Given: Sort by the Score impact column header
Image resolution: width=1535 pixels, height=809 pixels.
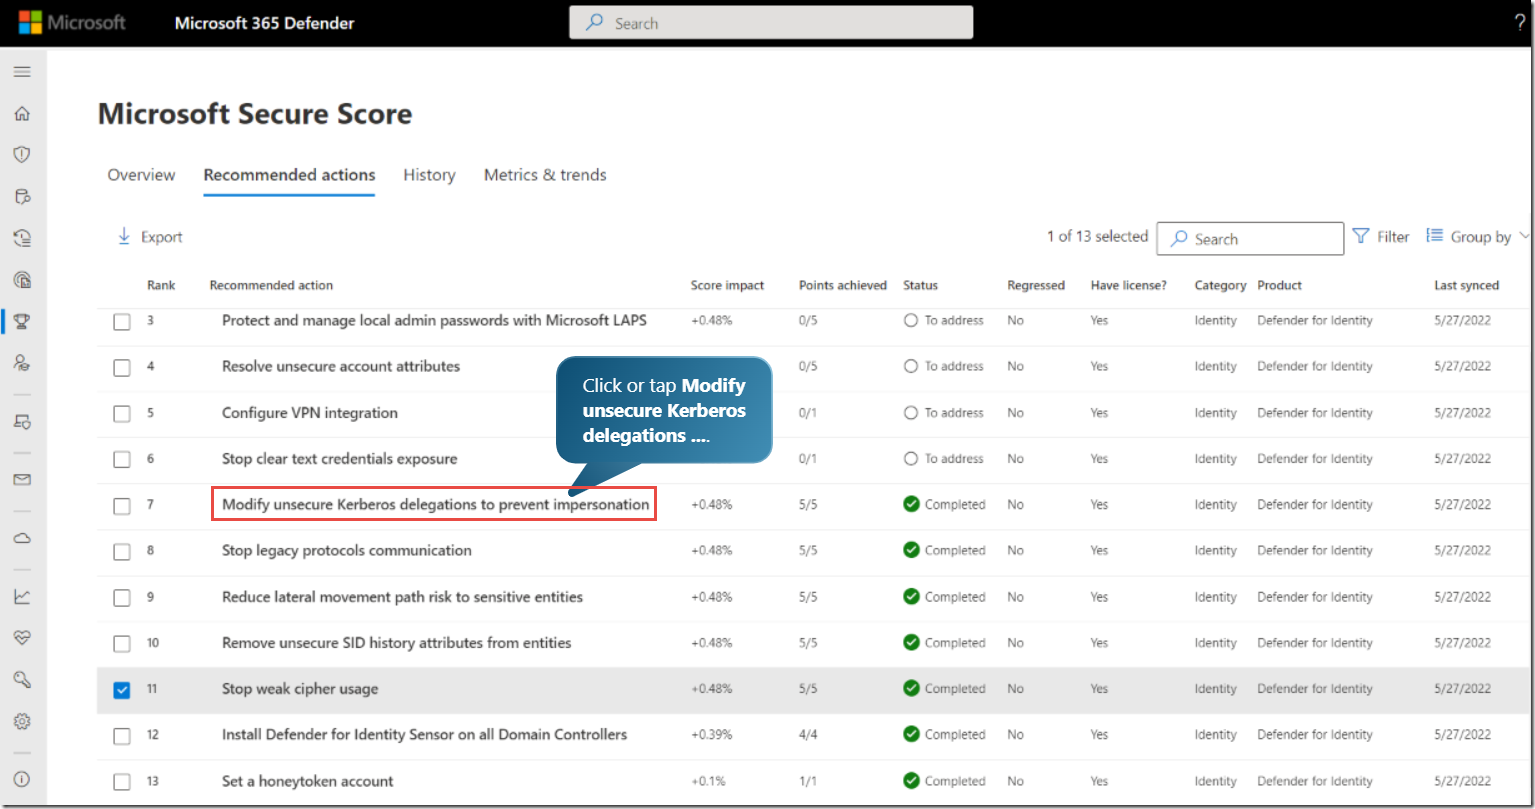Looking at the screenshot, I should (727, 285).
